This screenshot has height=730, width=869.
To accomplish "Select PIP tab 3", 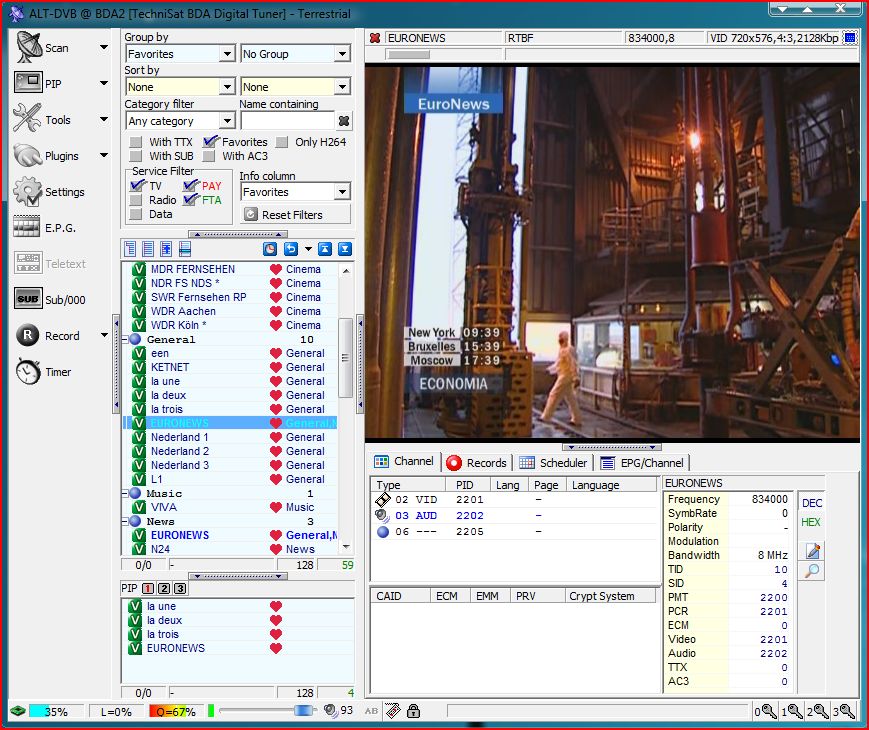I will point(180,588).
